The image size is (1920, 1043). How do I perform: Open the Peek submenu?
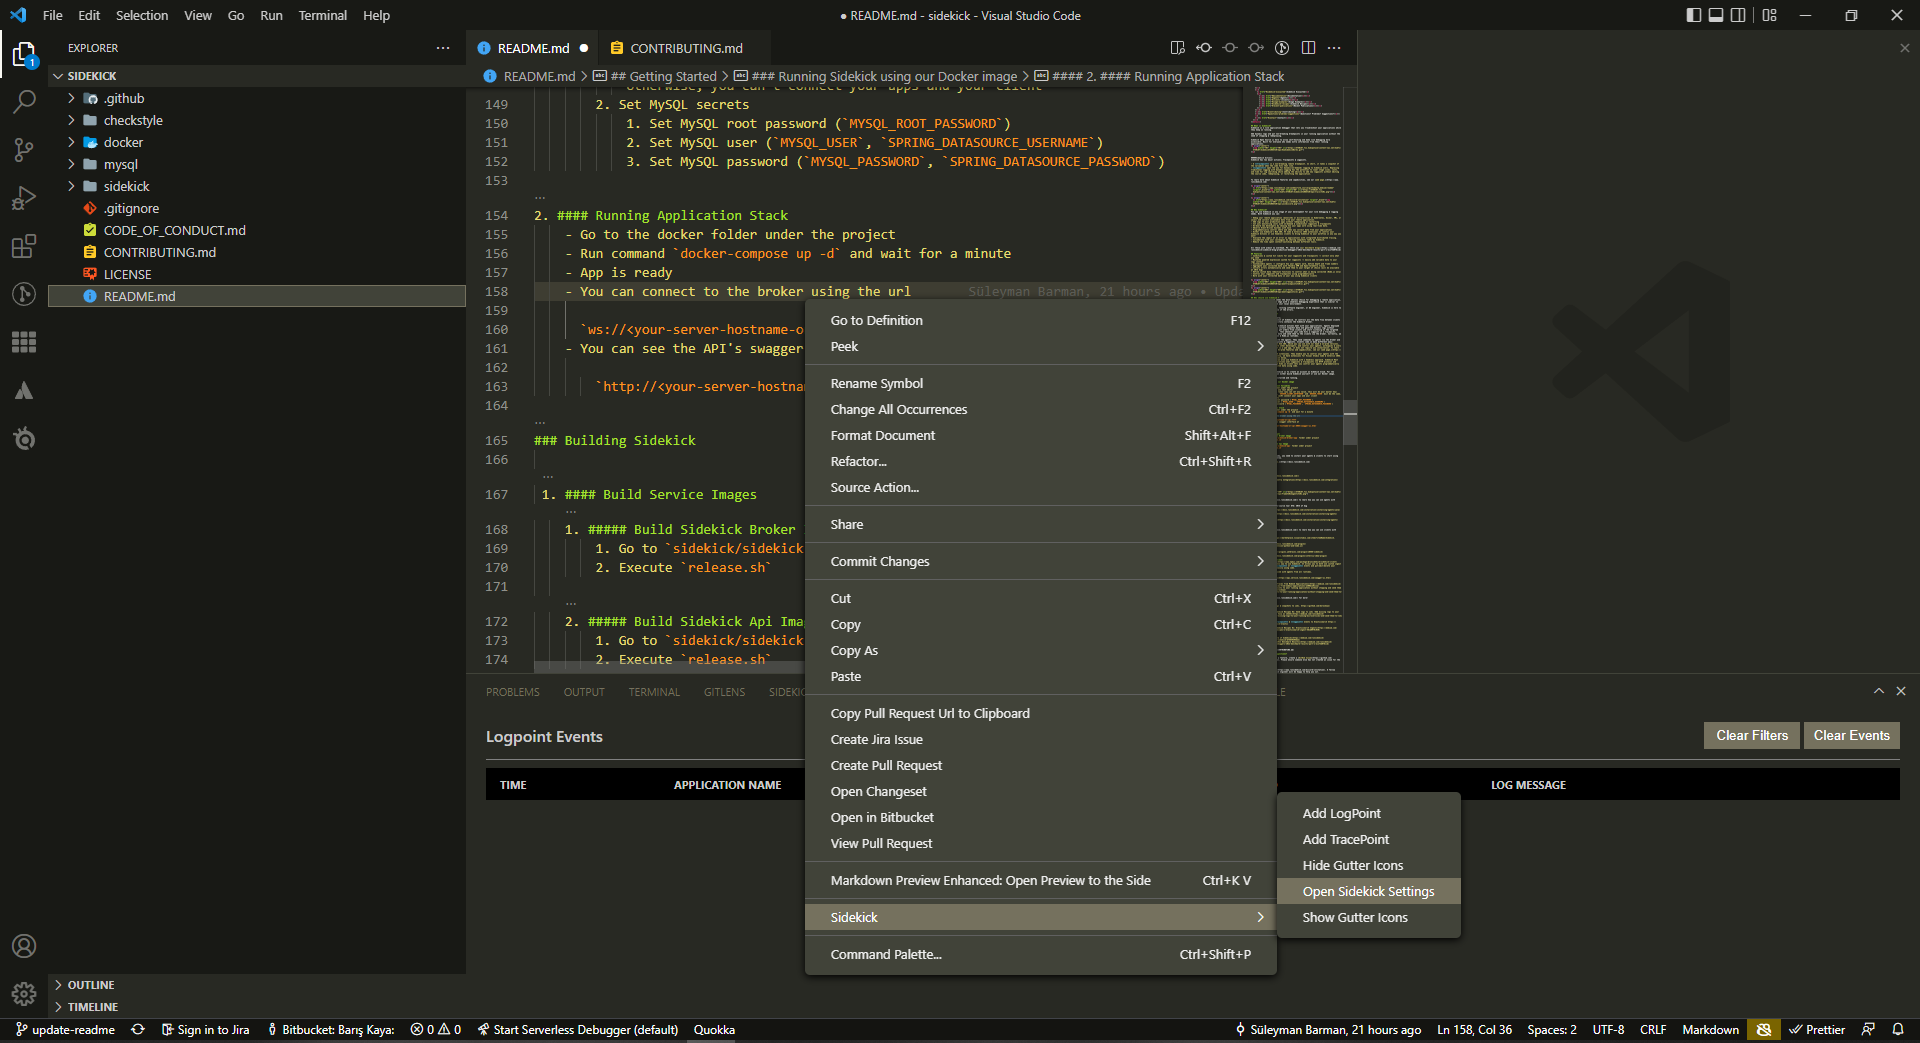[1040, 346]
